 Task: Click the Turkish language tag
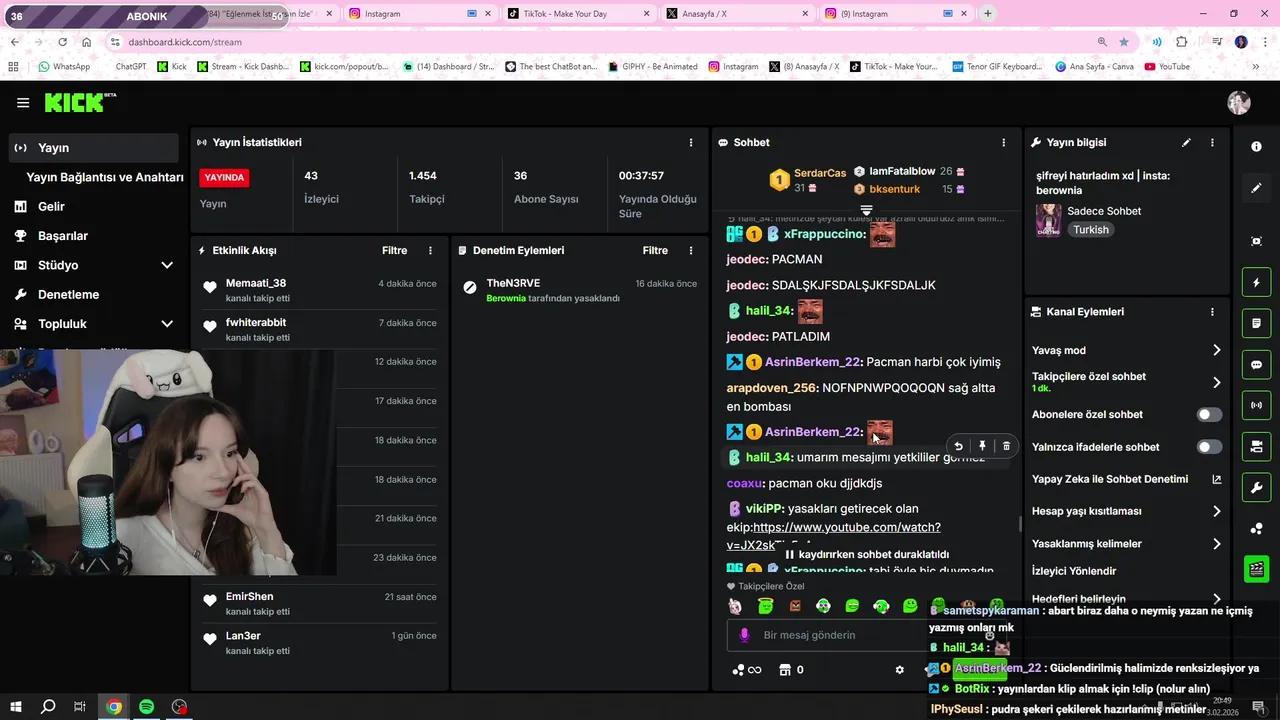click(x=1091, y=229)
